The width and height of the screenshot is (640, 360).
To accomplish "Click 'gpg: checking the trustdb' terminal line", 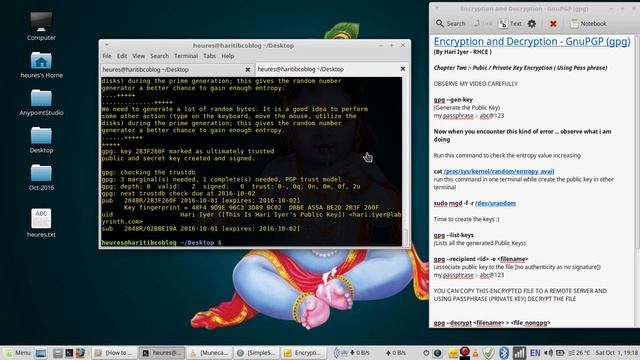I will [x=149, y=172].
